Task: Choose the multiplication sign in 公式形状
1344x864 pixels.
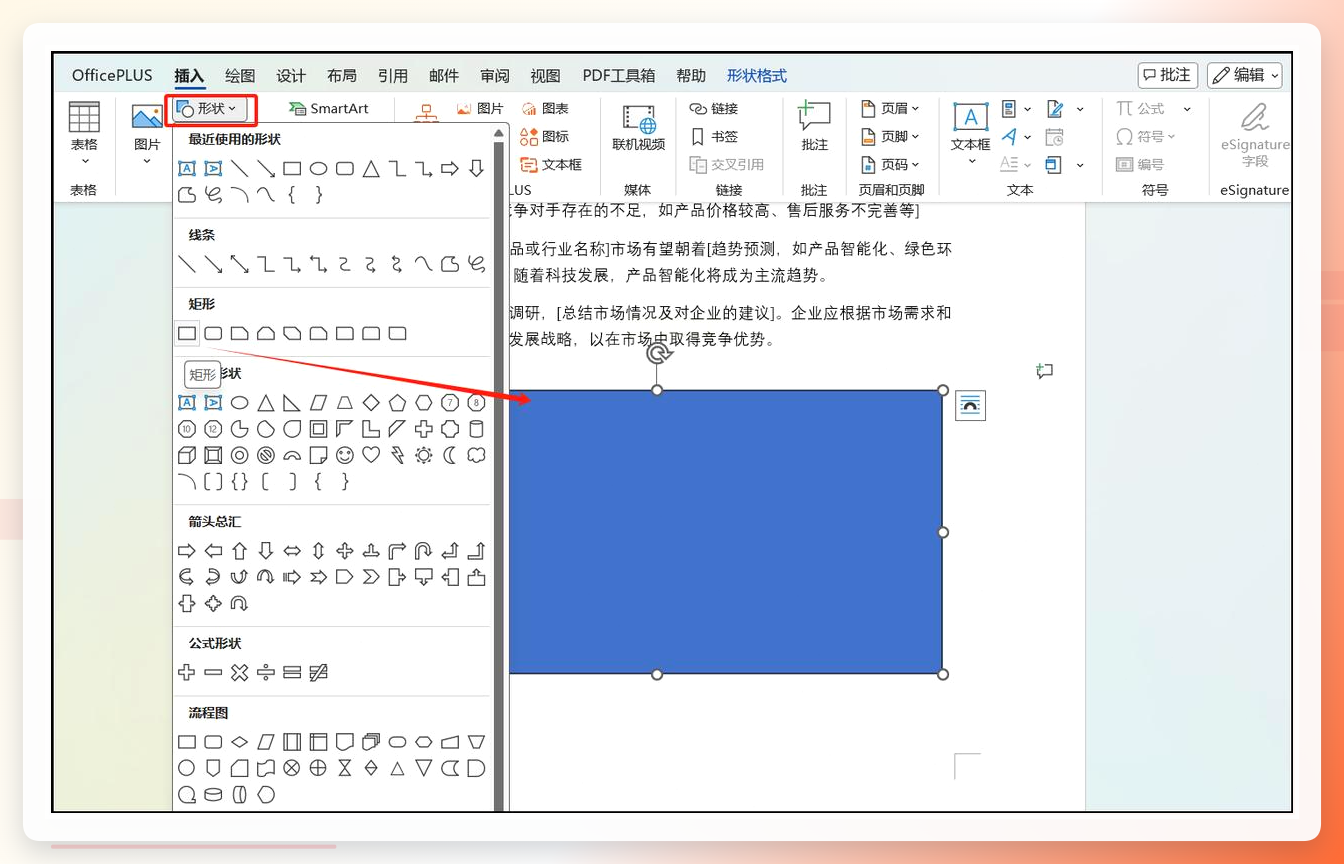Action: point(239,672)
